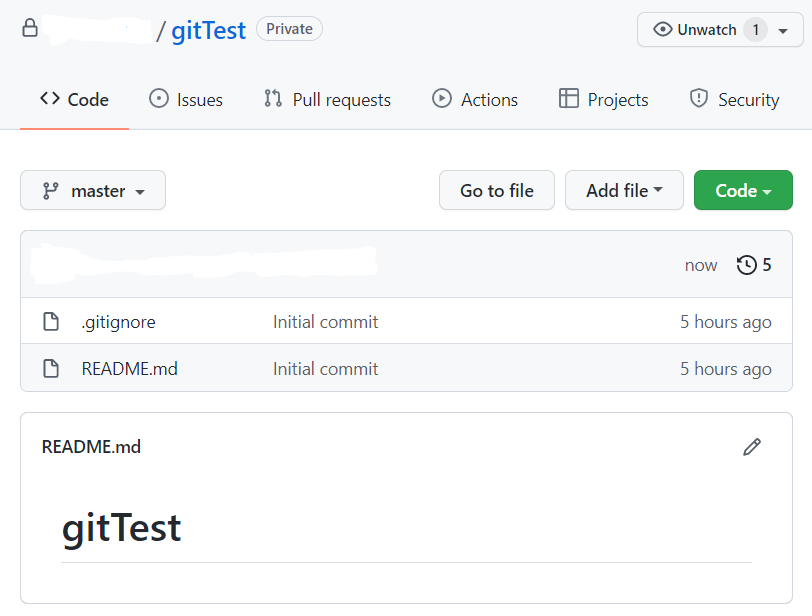Click the git branch icon on master button
812x616 pixels.
click(50, 191)
